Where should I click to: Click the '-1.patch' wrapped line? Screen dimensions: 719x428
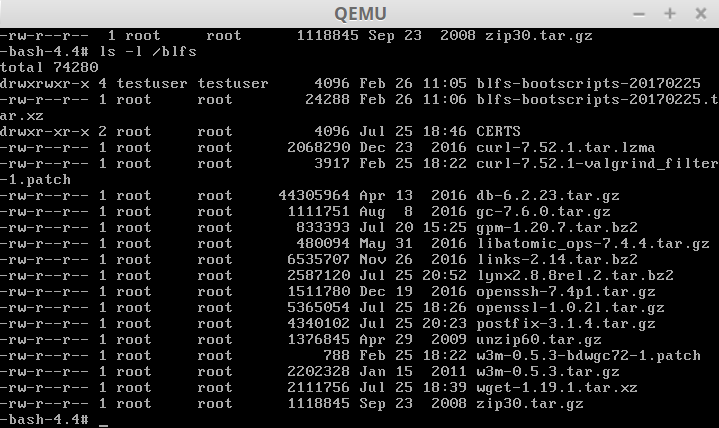coord(36,180)
